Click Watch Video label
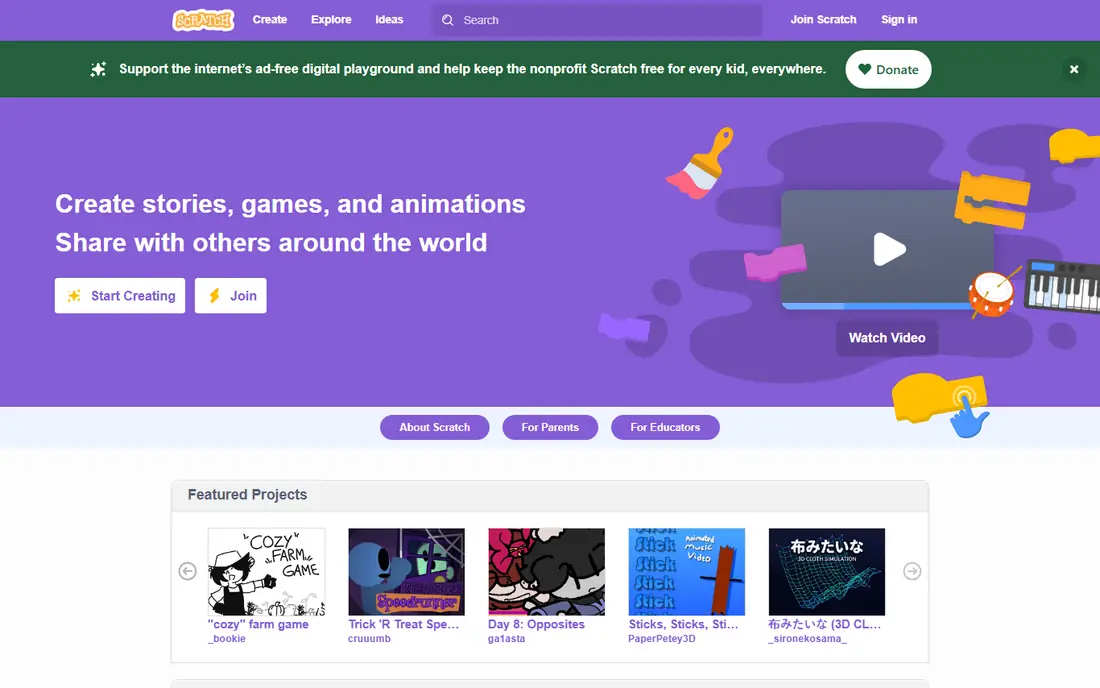This screenshot has width=1100, height=688. 887,337
